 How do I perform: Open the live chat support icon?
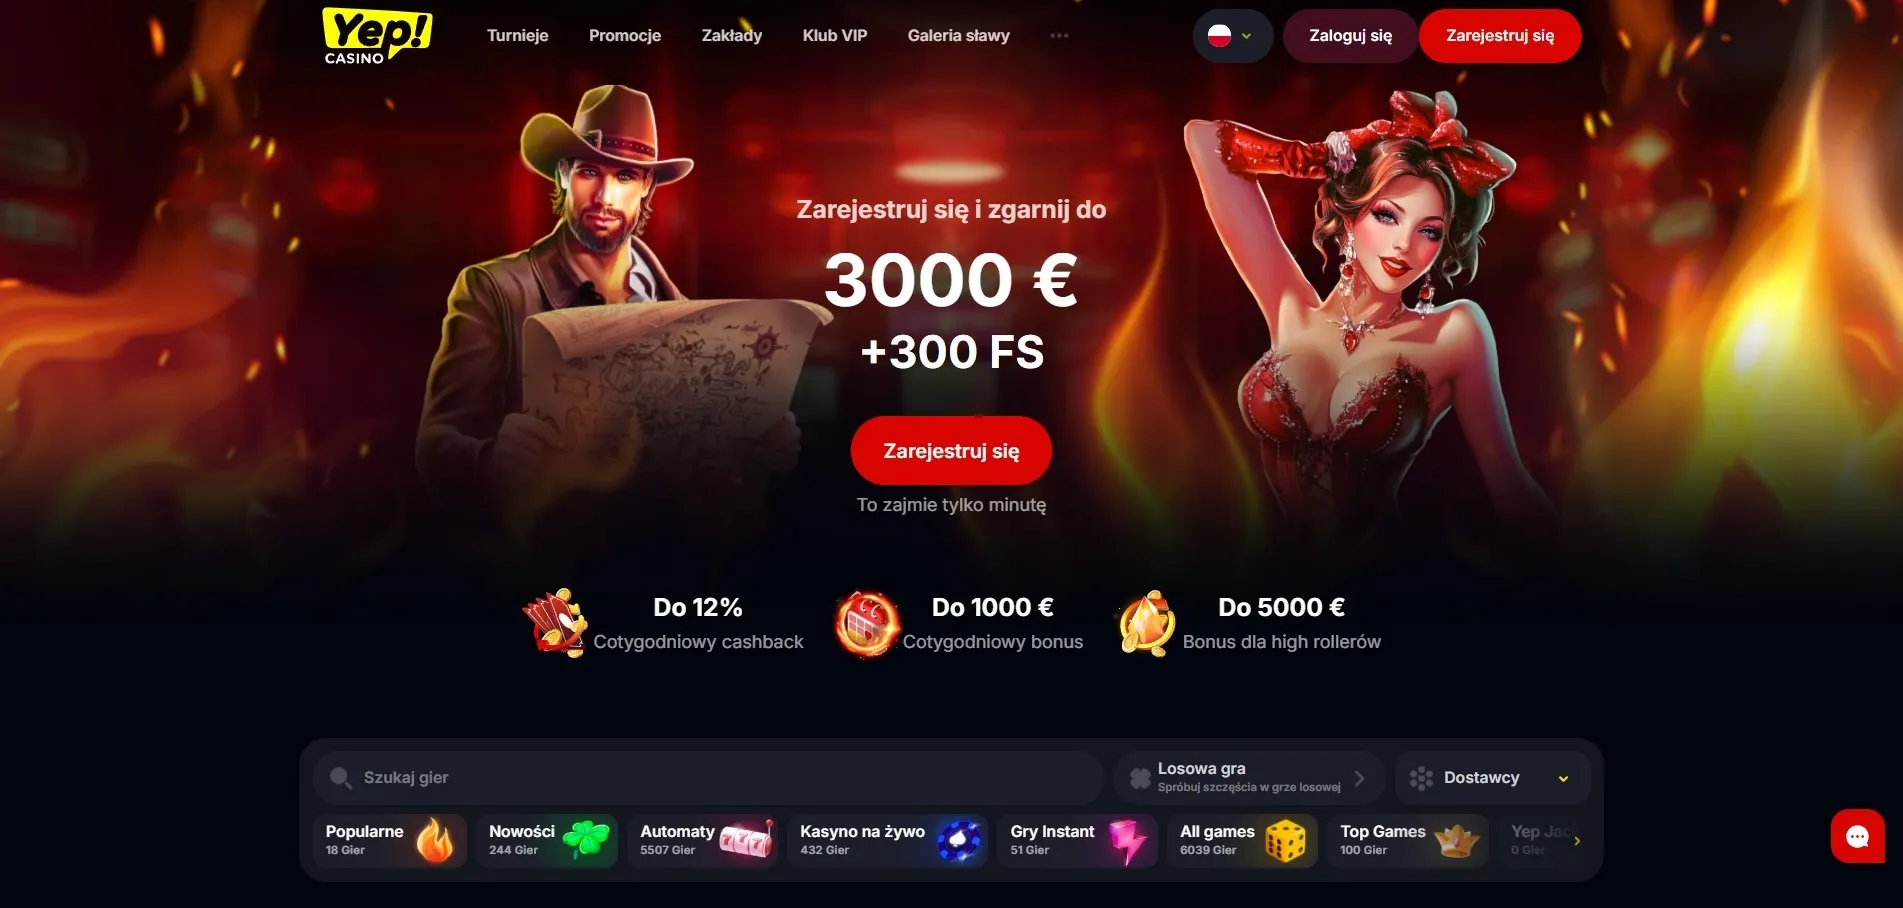tap(1857, 836)
